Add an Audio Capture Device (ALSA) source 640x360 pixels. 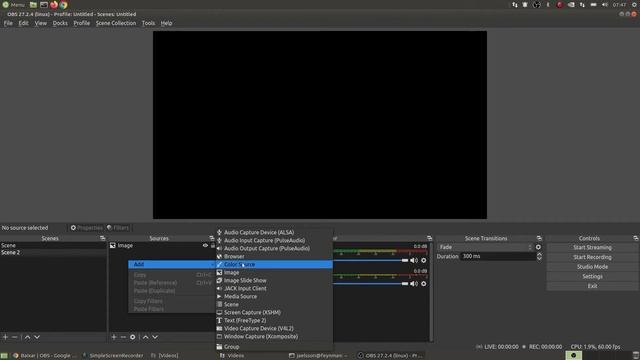tap(274, 232)
